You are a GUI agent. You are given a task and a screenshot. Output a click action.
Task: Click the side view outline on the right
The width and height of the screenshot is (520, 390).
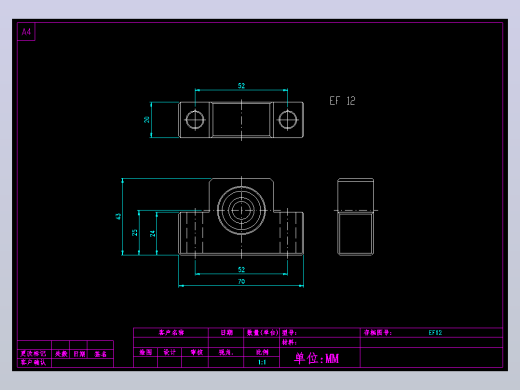(355, 217)
